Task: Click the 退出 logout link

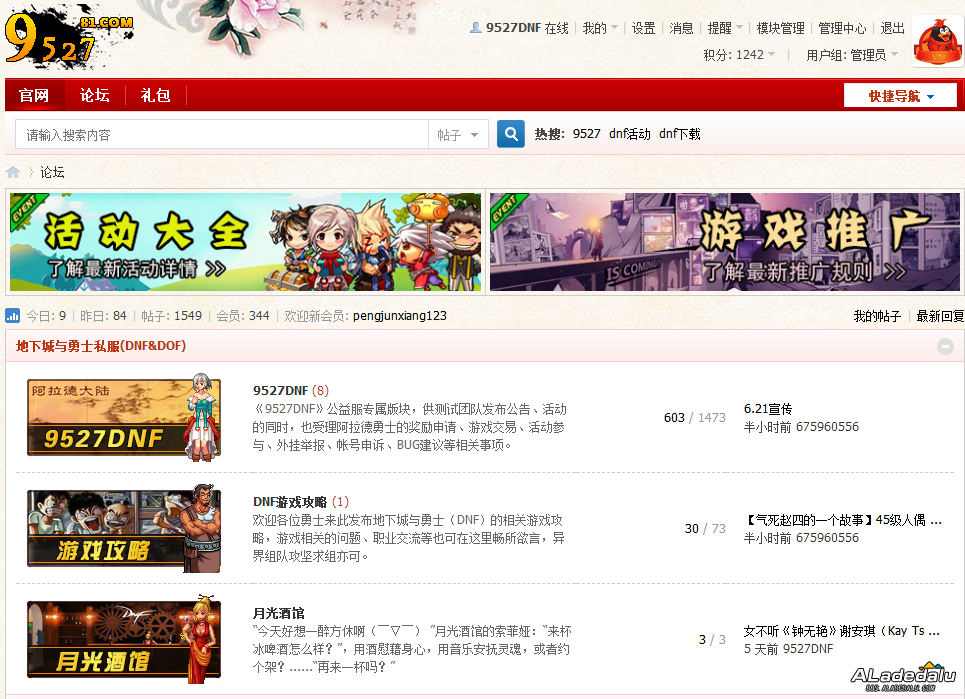Action: (x=892, y=28)
